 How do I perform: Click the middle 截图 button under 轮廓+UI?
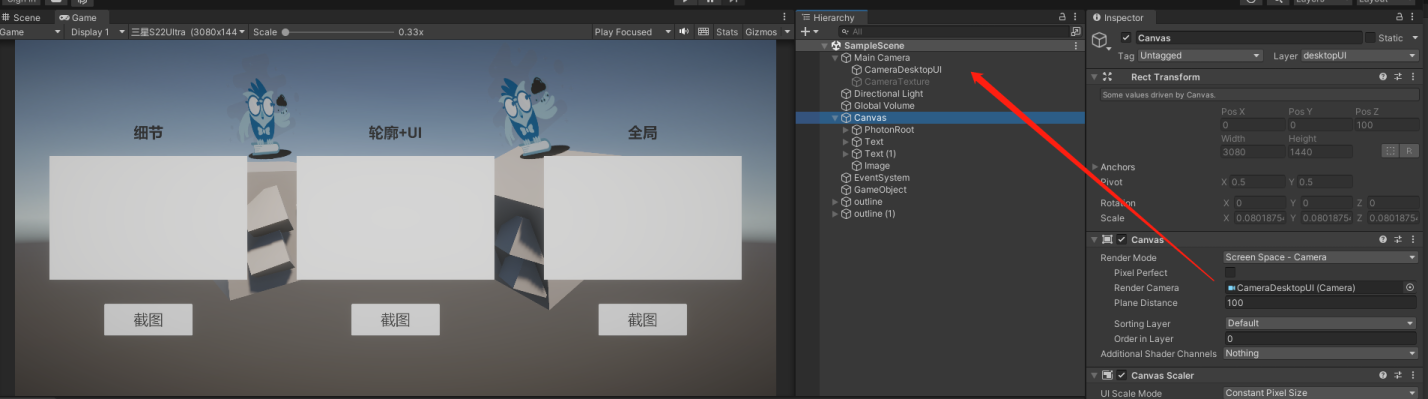click(x=395, y=320)
